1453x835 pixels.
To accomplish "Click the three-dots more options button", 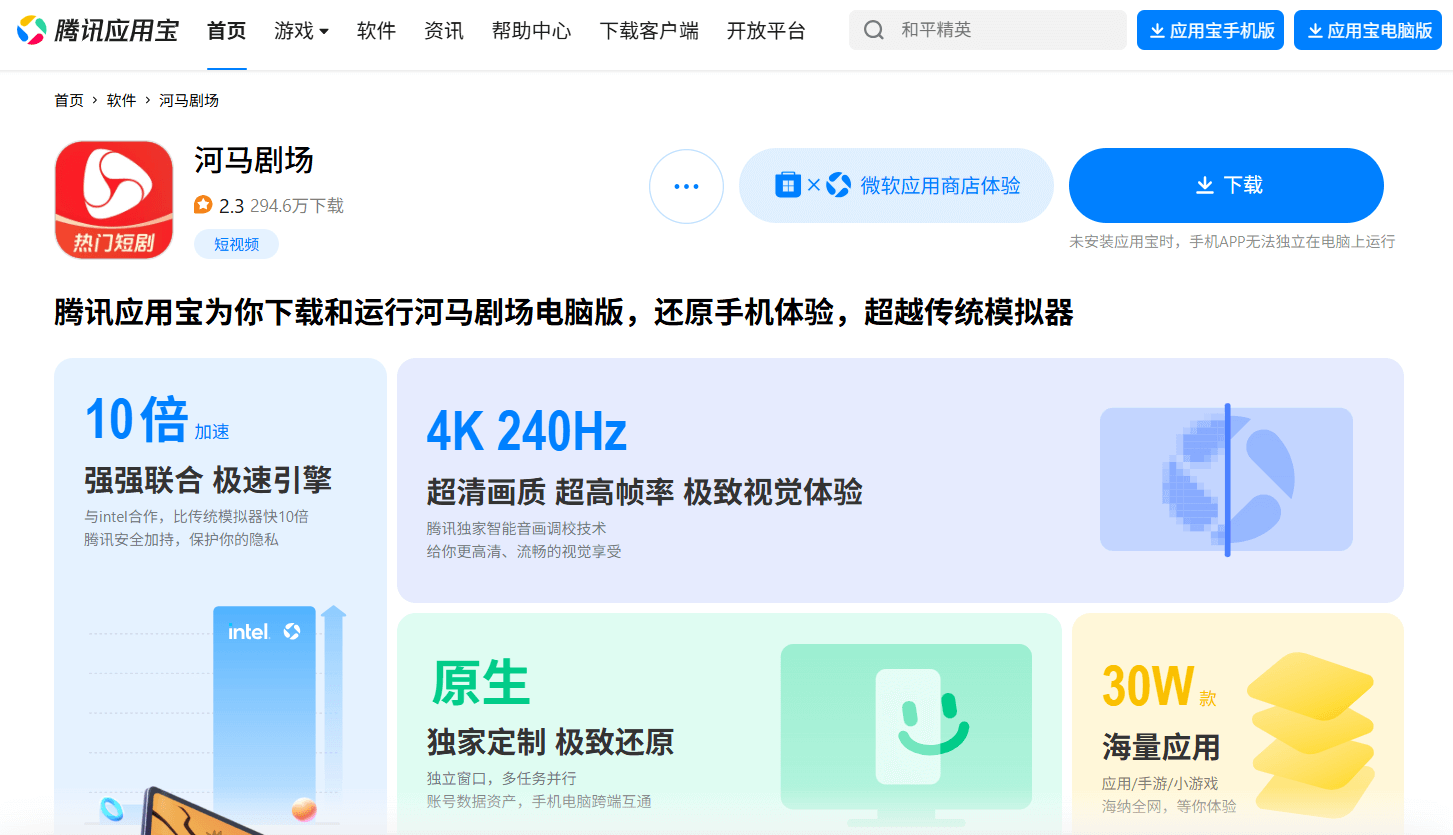I will tap(686, 186).
